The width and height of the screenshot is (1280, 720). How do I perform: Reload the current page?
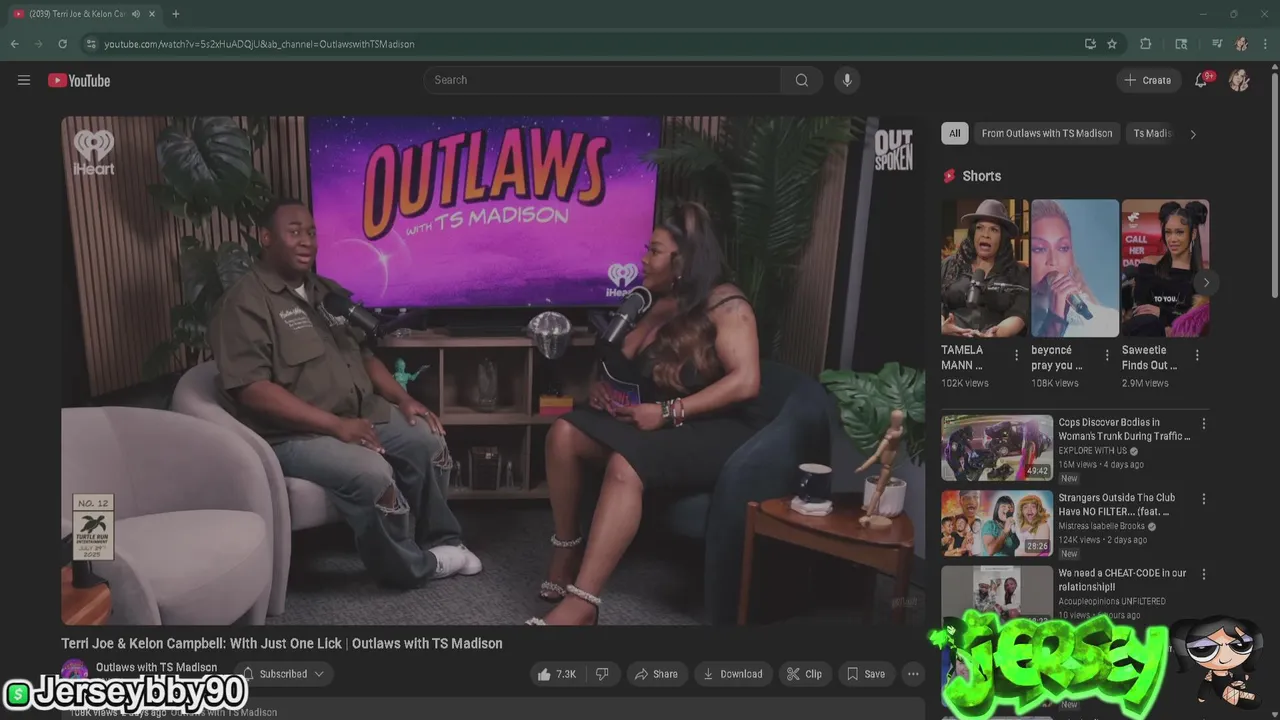(x=62, y=44)
